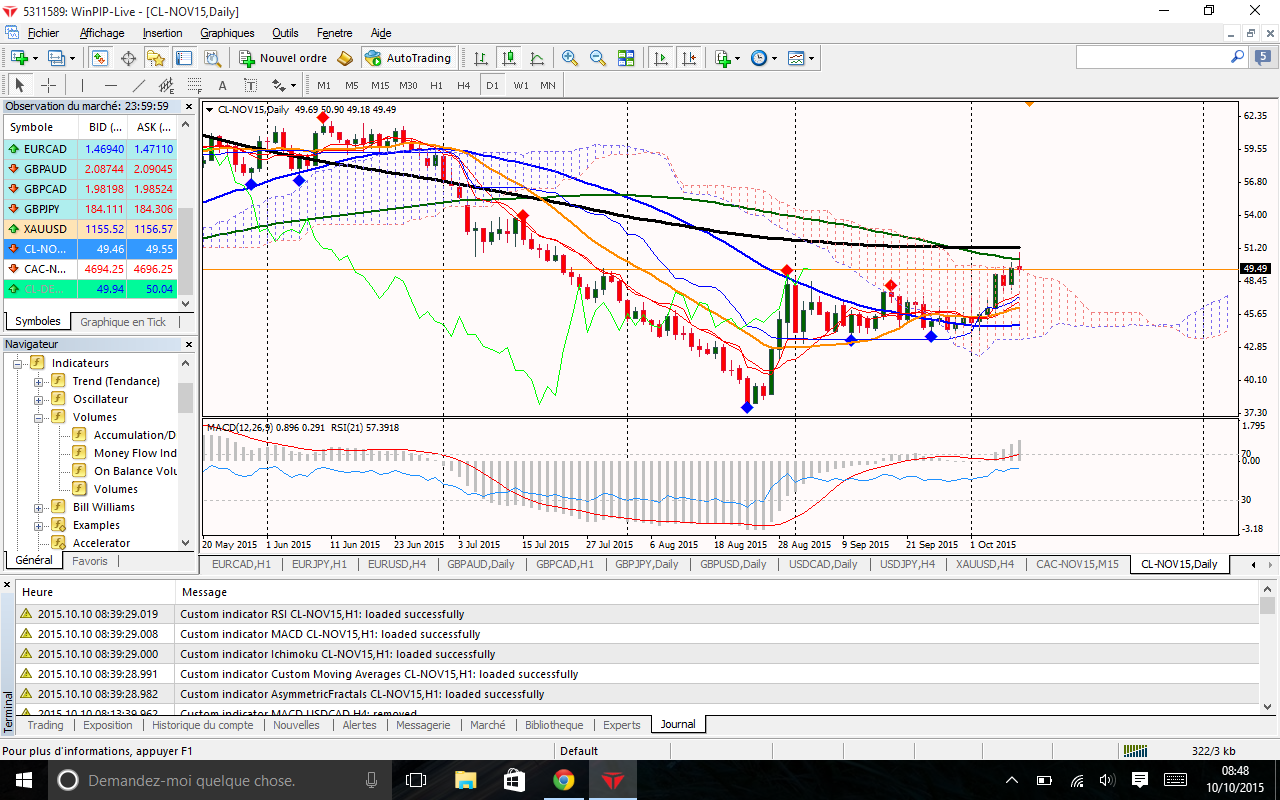Toggle chart shift from right edge

(x=689, y=58)
